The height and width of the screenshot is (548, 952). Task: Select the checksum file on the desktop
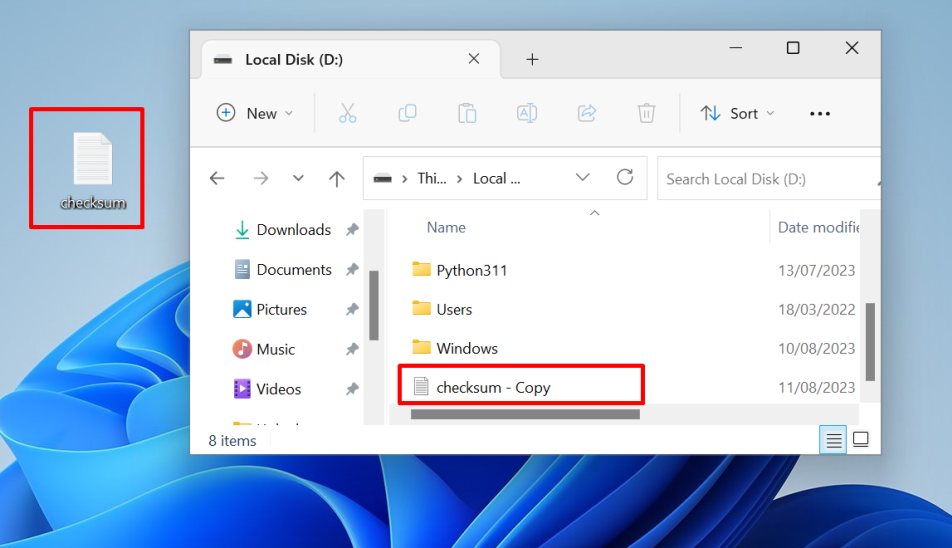[x=93, y=170]
